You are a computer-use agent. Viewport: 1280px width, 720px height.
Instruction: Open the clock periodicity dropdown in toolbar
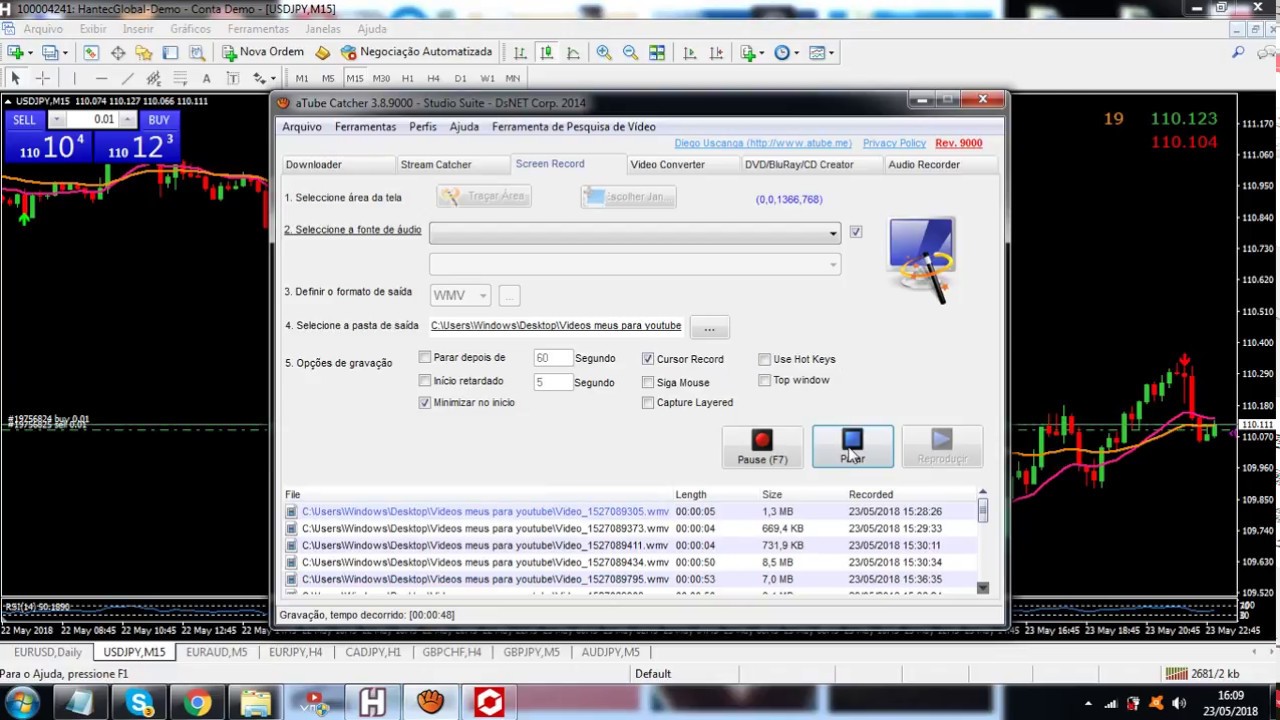(796, 52)
